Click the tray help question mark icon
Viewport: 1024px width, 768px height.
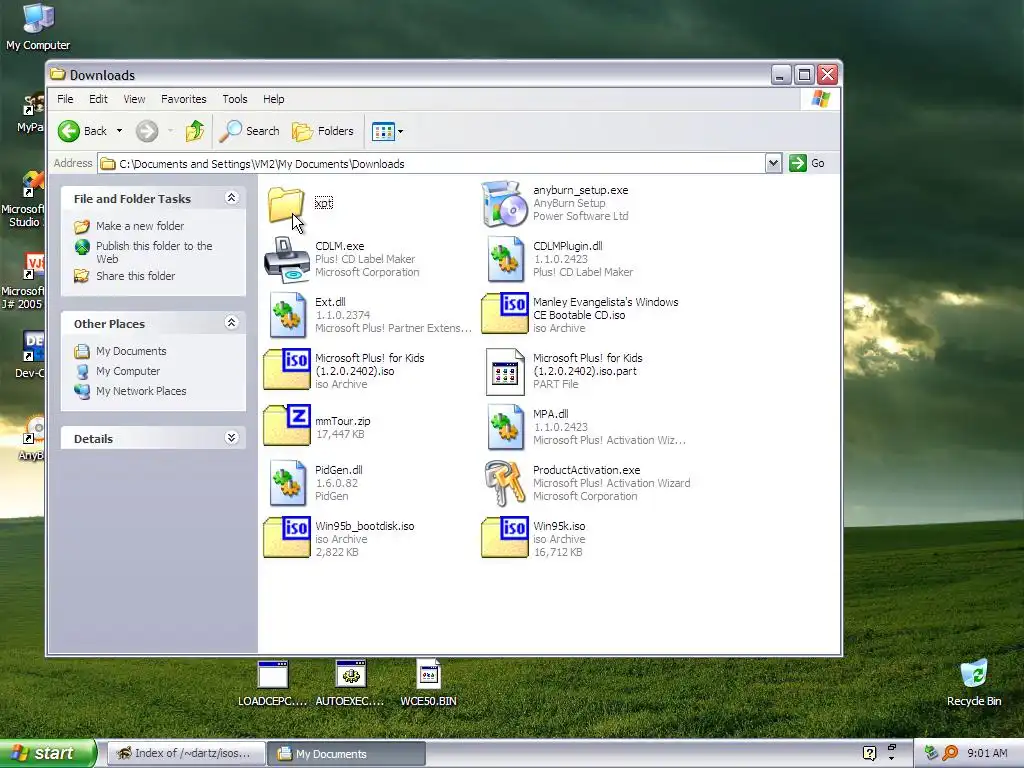pyautogui.click(x=869, y=753)
